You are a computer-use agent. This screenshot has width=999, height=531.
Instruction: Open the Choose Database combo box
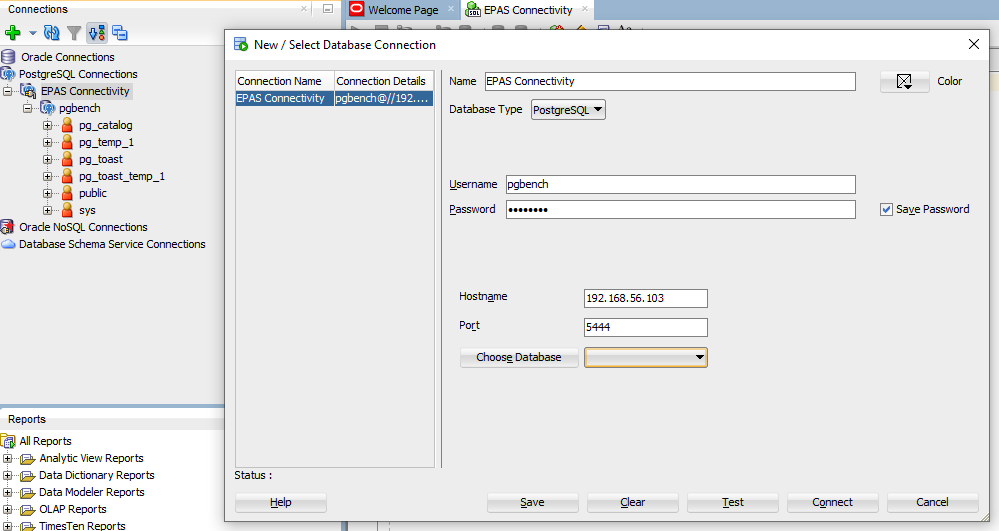[x=645, y=357]
